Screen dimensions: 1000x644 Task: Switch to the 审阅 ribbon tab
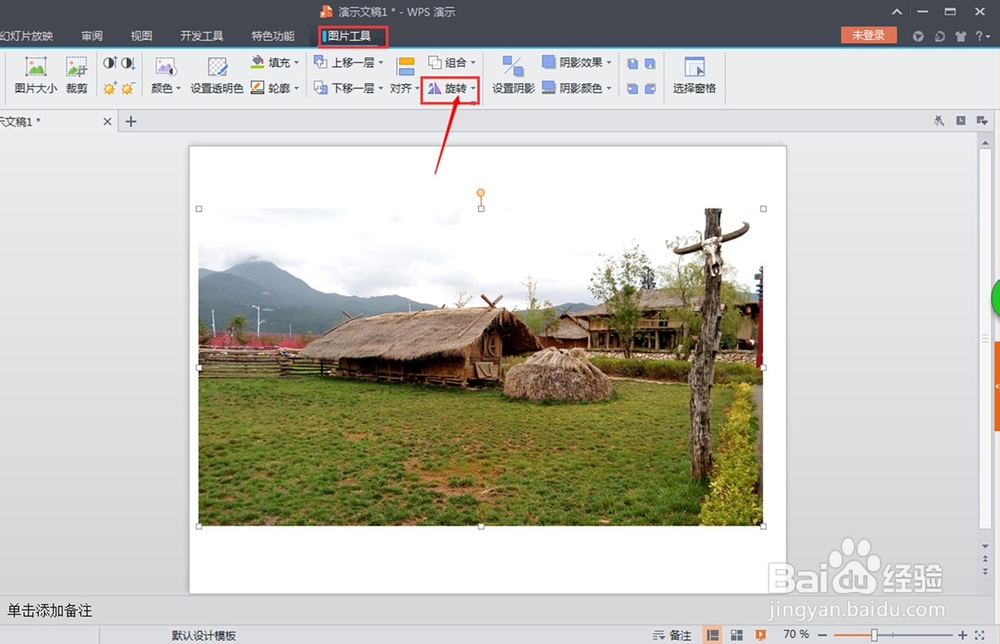[92, 36]
